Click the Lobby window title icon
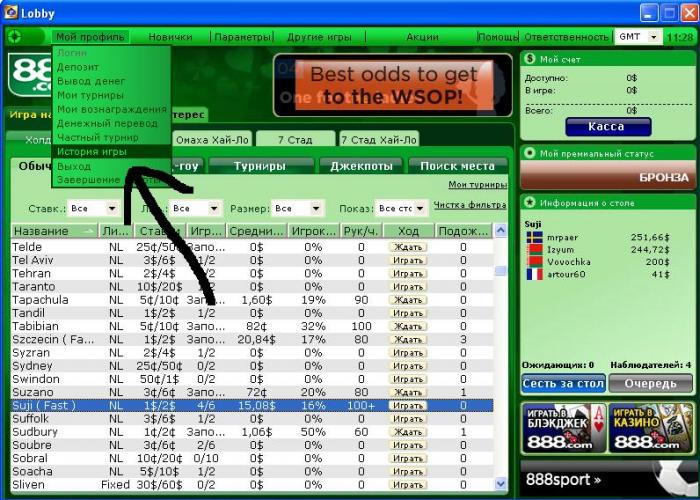The height and width of the screenshot is (500, 700). [11, 12]
